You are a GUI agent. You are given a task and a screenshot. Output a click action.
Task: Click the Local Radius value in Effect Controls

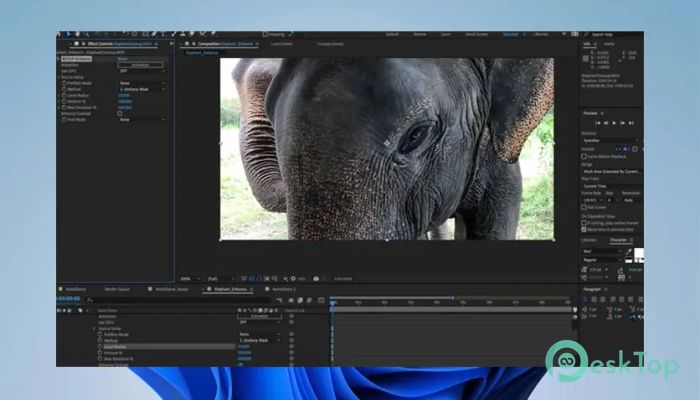(x=124, y=96)
